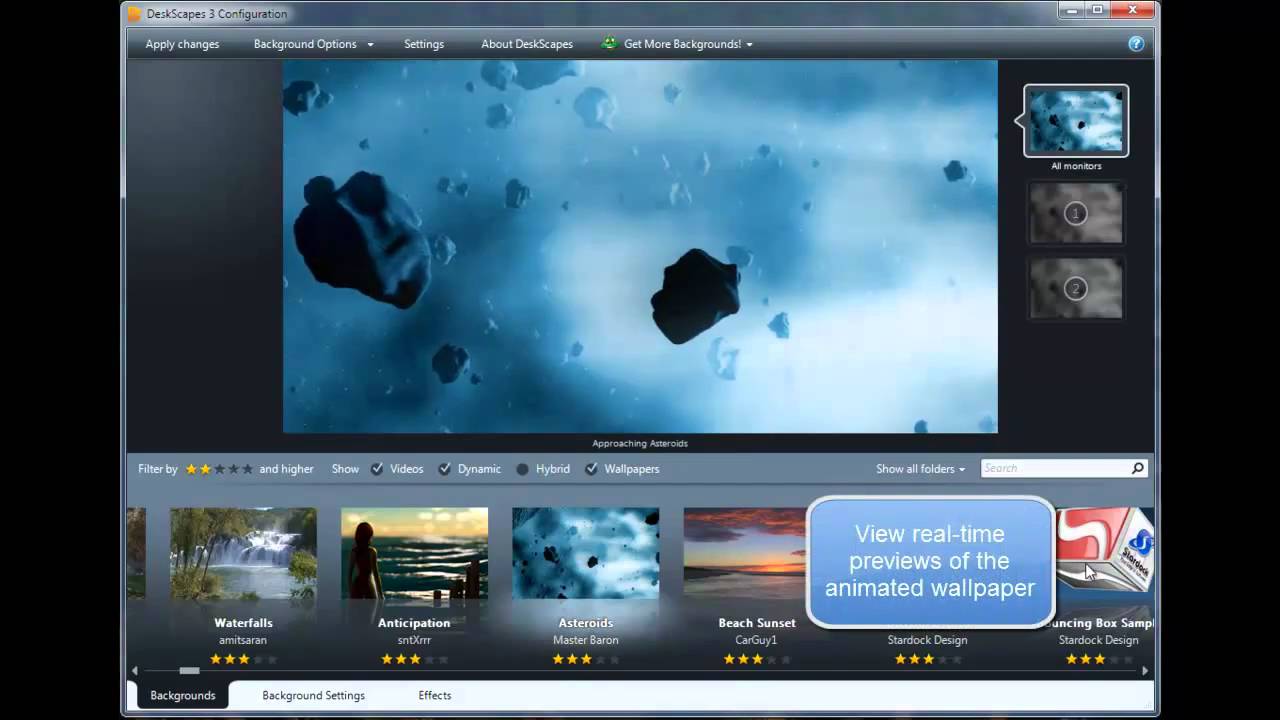Click the star rating under Asteroids
Viewport: 1280px width, 720px height.
585,659
